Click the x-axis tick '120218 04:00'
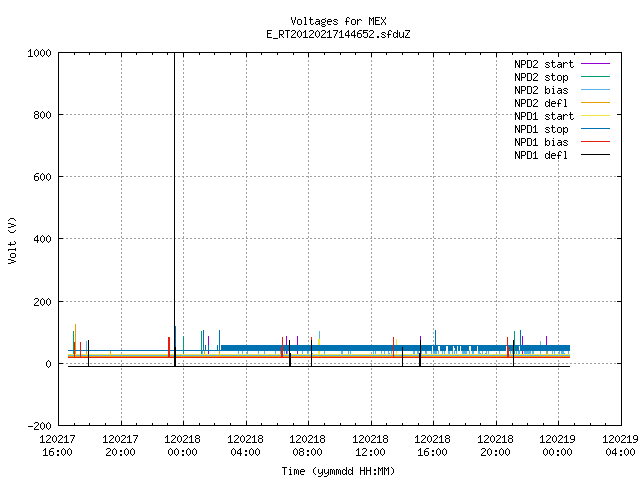The height and width of the screenshot is (480, 640). 245,446
